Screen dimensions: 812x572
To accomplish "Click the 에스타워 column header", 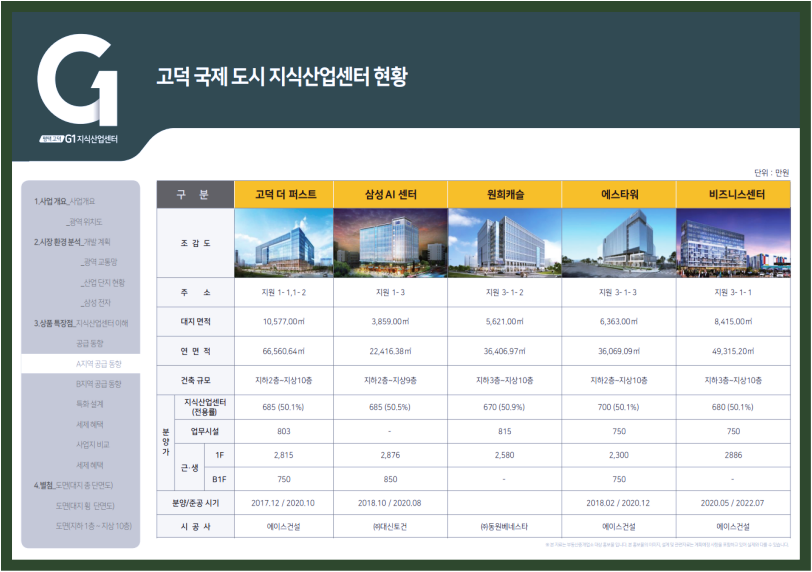I will click(x=619, y=195).
